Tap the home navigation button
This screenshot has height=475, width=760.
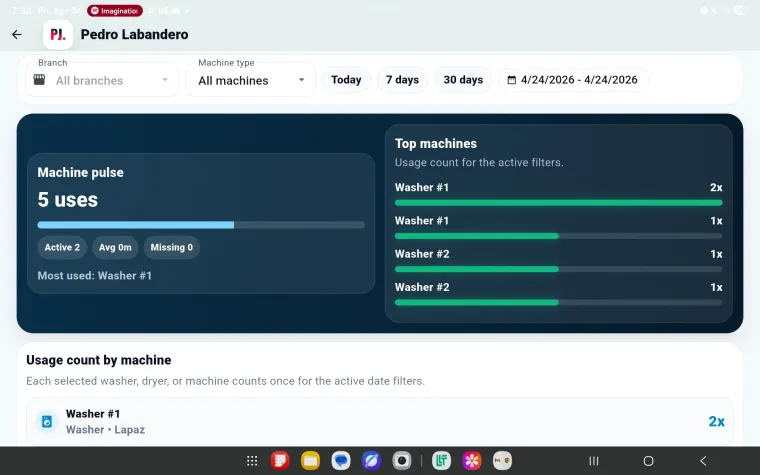pos(649,461)
